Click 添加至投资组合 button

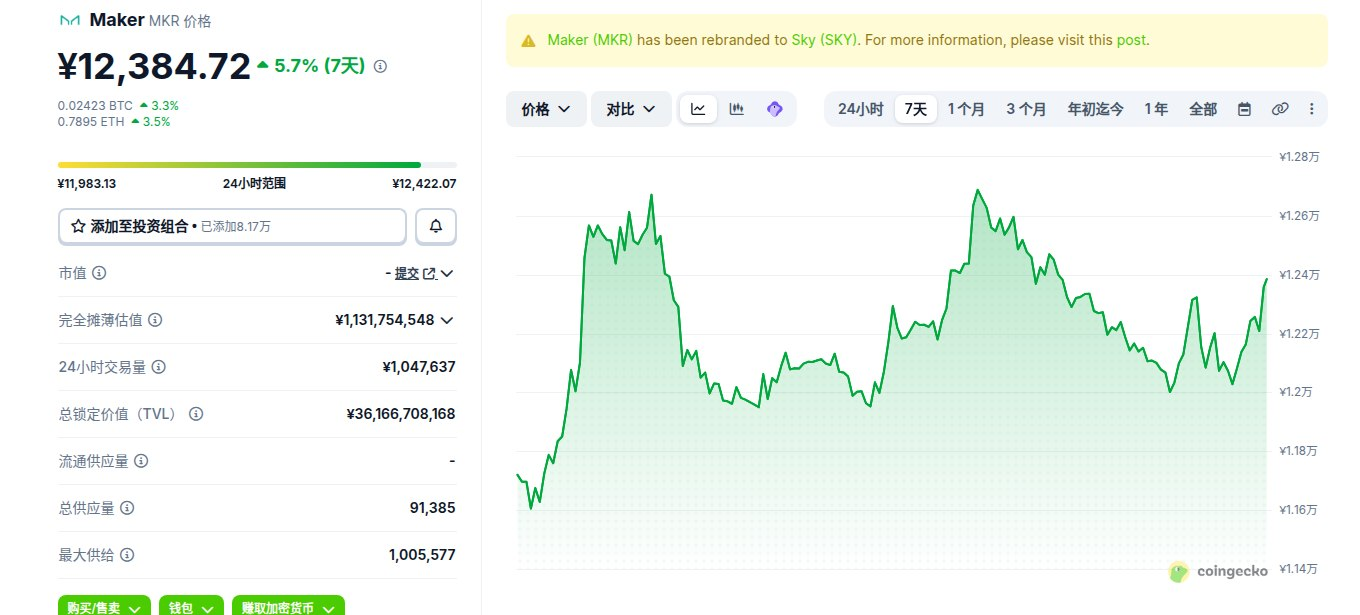[232, 226]
